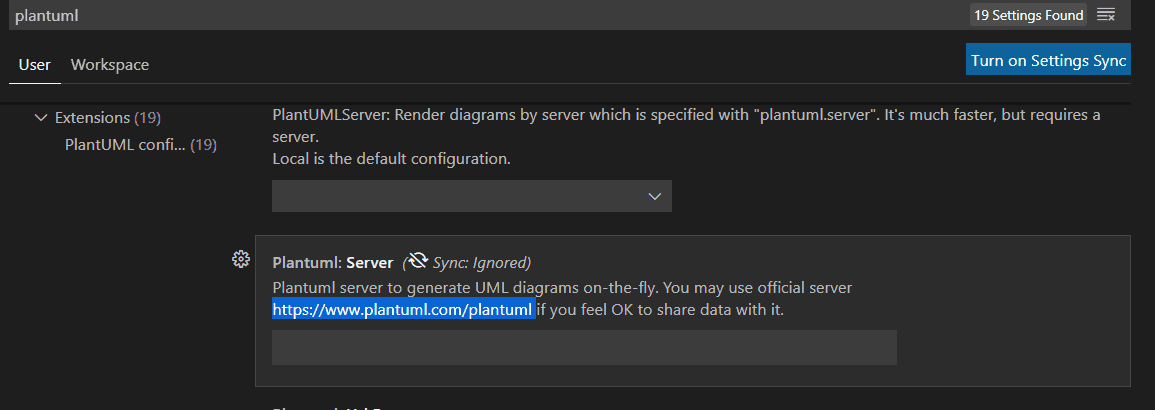Open the plantuml.com official server link
Screen dimensions: 1155x410
tap(402, 309)
